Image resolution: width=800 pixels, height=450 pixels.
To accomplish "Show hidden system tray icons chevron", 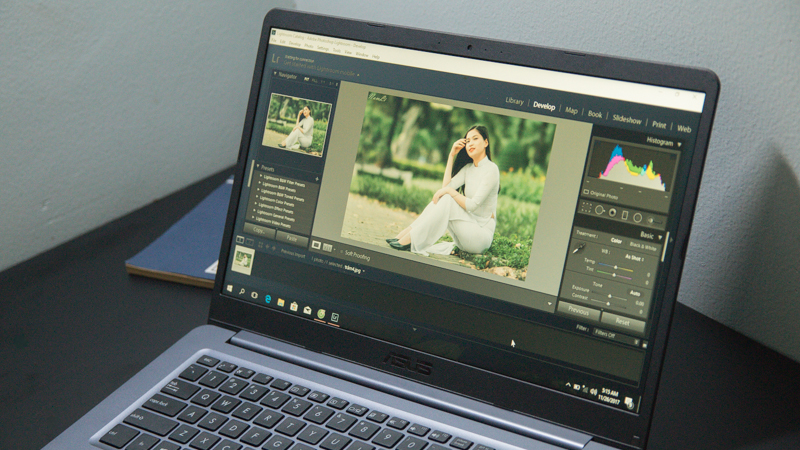I will click(x=568, y=385).
